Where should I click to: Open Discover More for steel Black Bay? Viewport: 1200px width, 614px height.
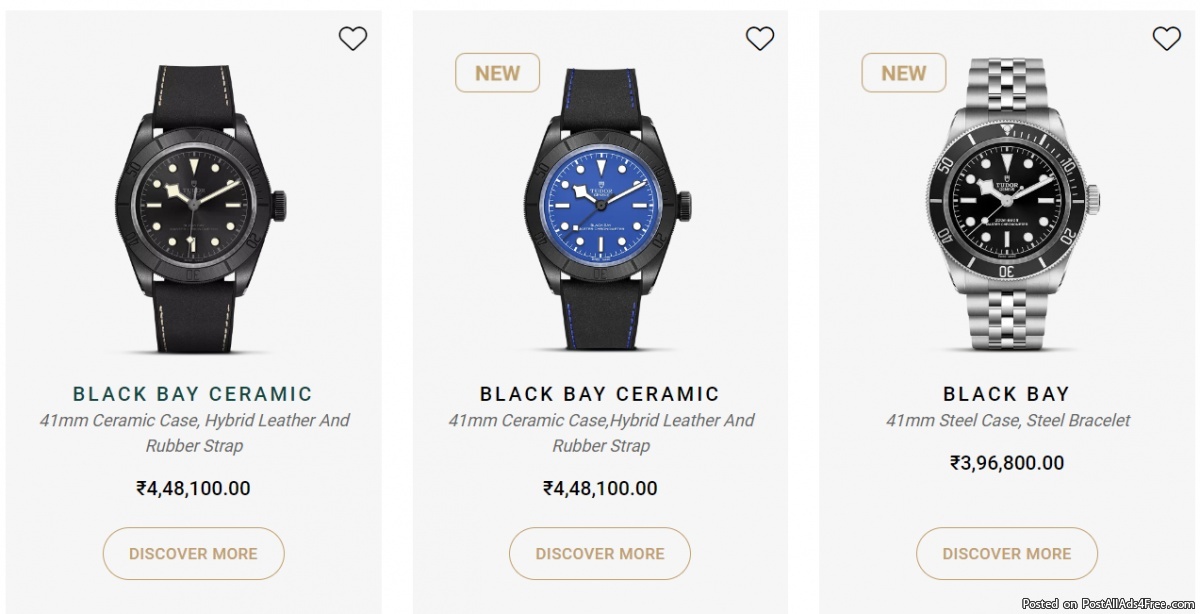click(1006, 553)
